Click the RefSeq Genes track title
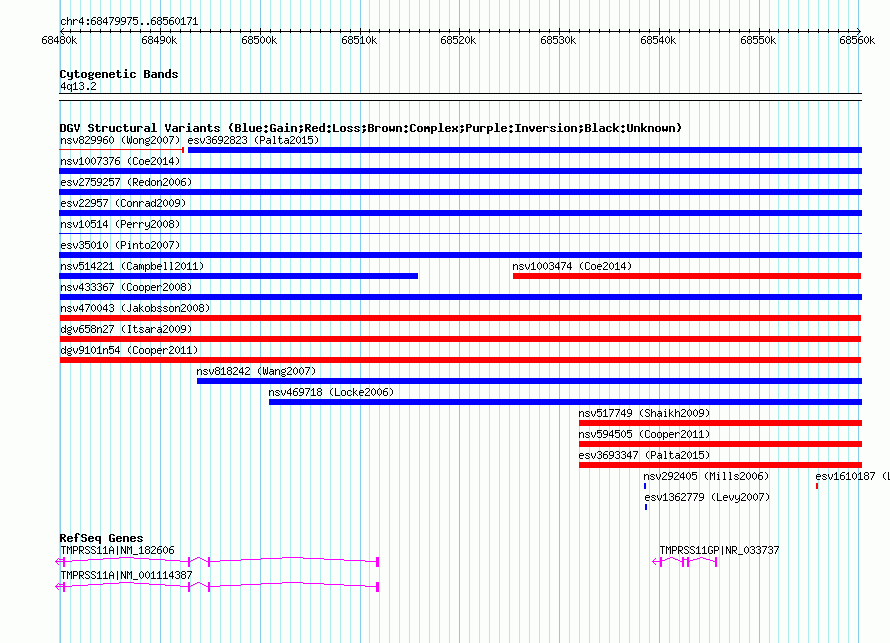 (x=101, y=537)
